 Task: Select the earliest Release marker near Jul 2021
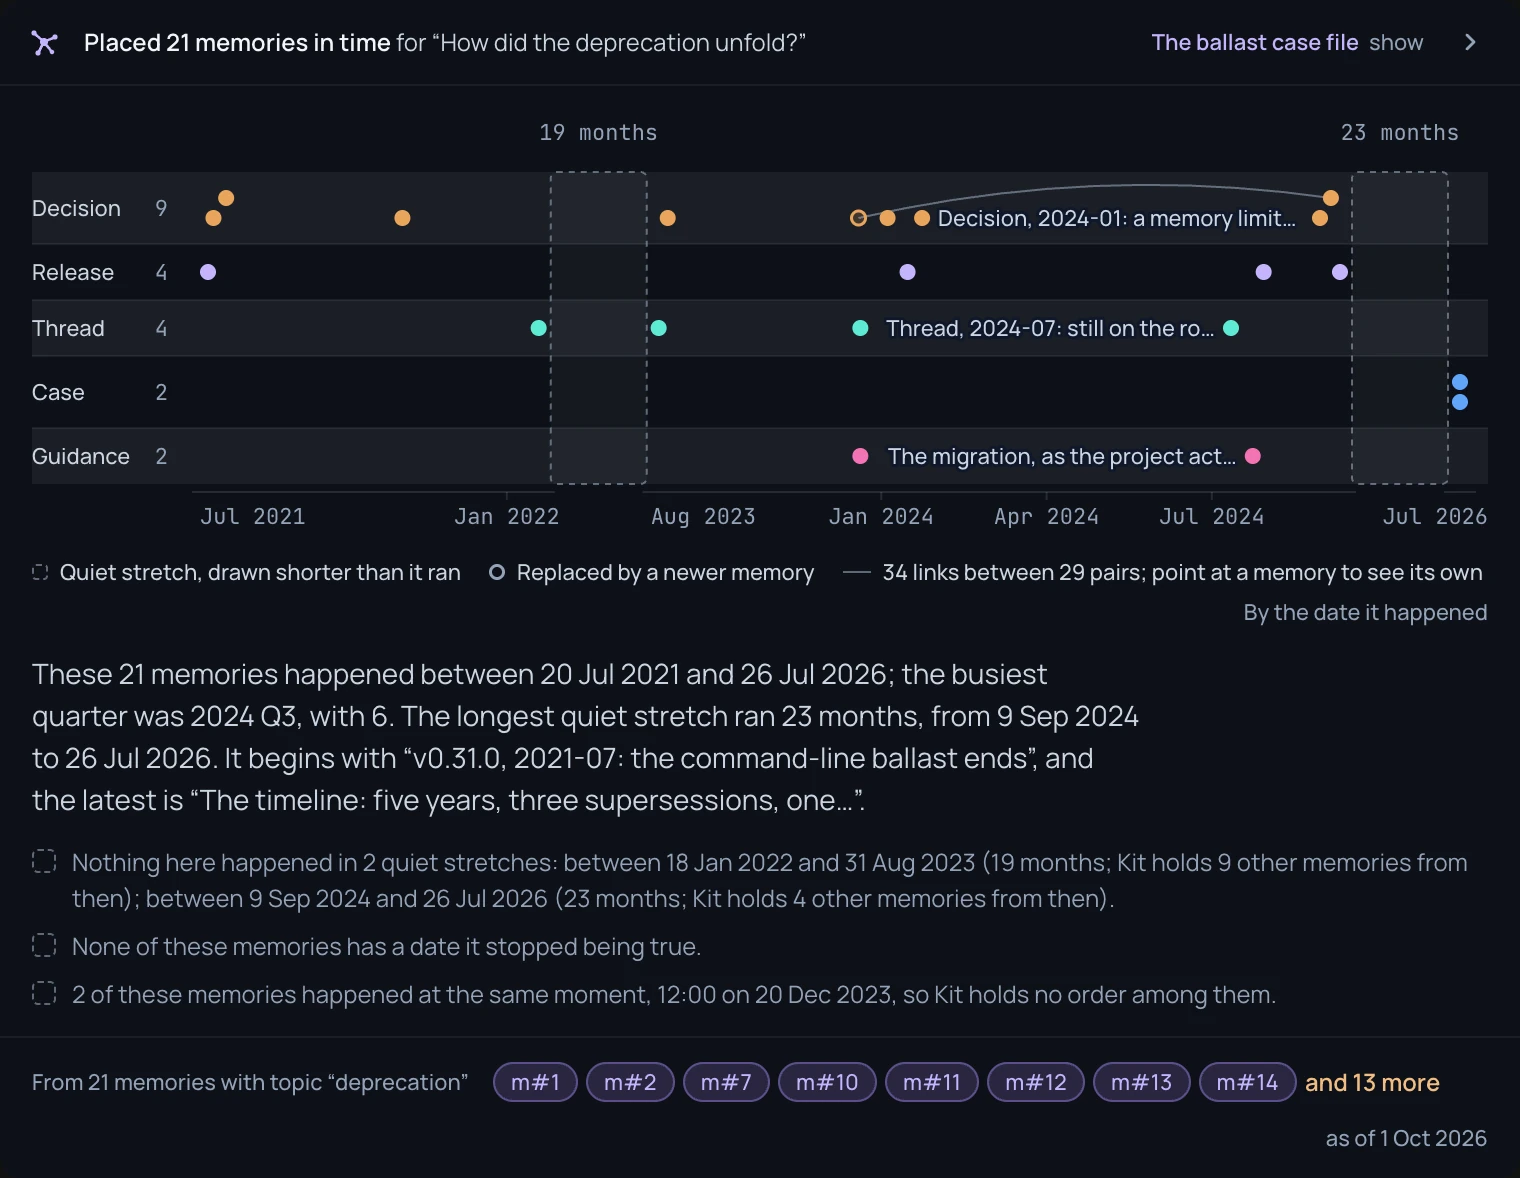208,272
